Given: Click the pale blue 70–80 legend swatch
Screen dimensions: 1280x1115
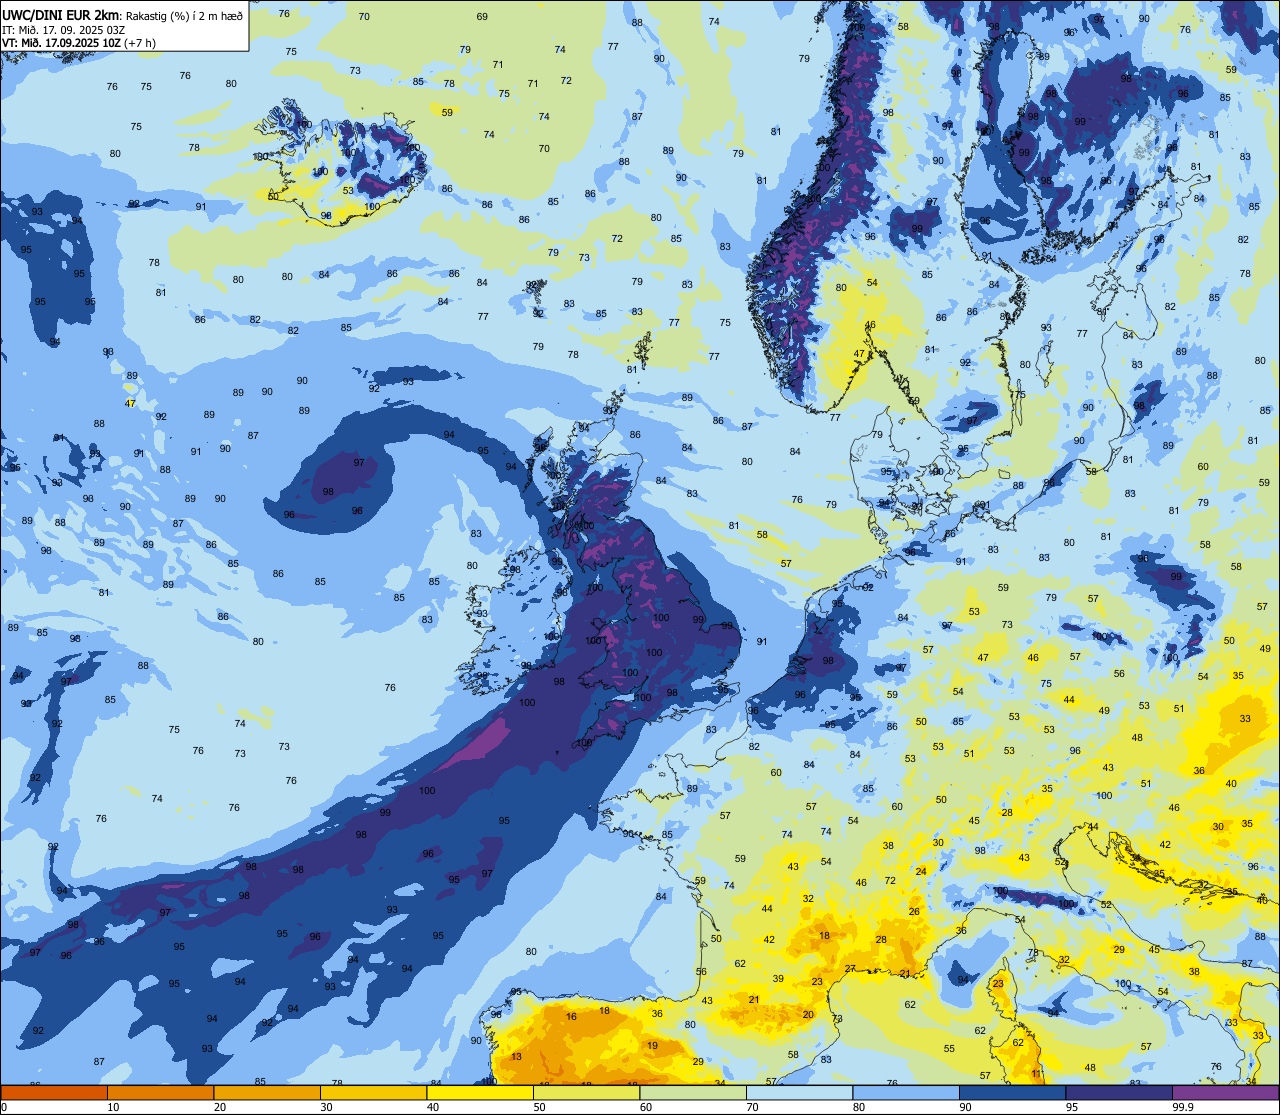Looking at the screenshot, I should point(799,1092).
